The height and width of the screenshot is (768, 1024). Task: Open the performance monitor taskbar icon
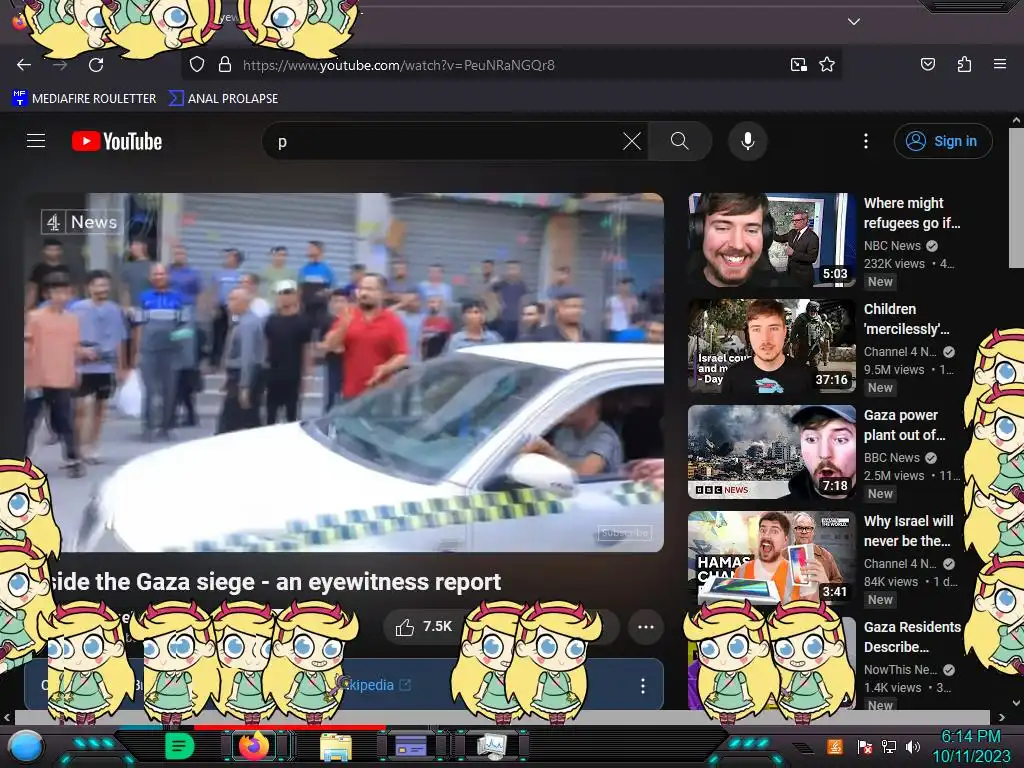491,746
